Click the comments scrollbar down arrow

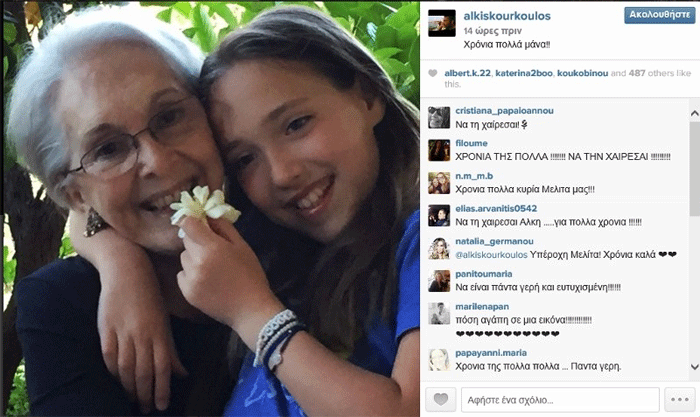pyautogui.click(x=695, y=367)
